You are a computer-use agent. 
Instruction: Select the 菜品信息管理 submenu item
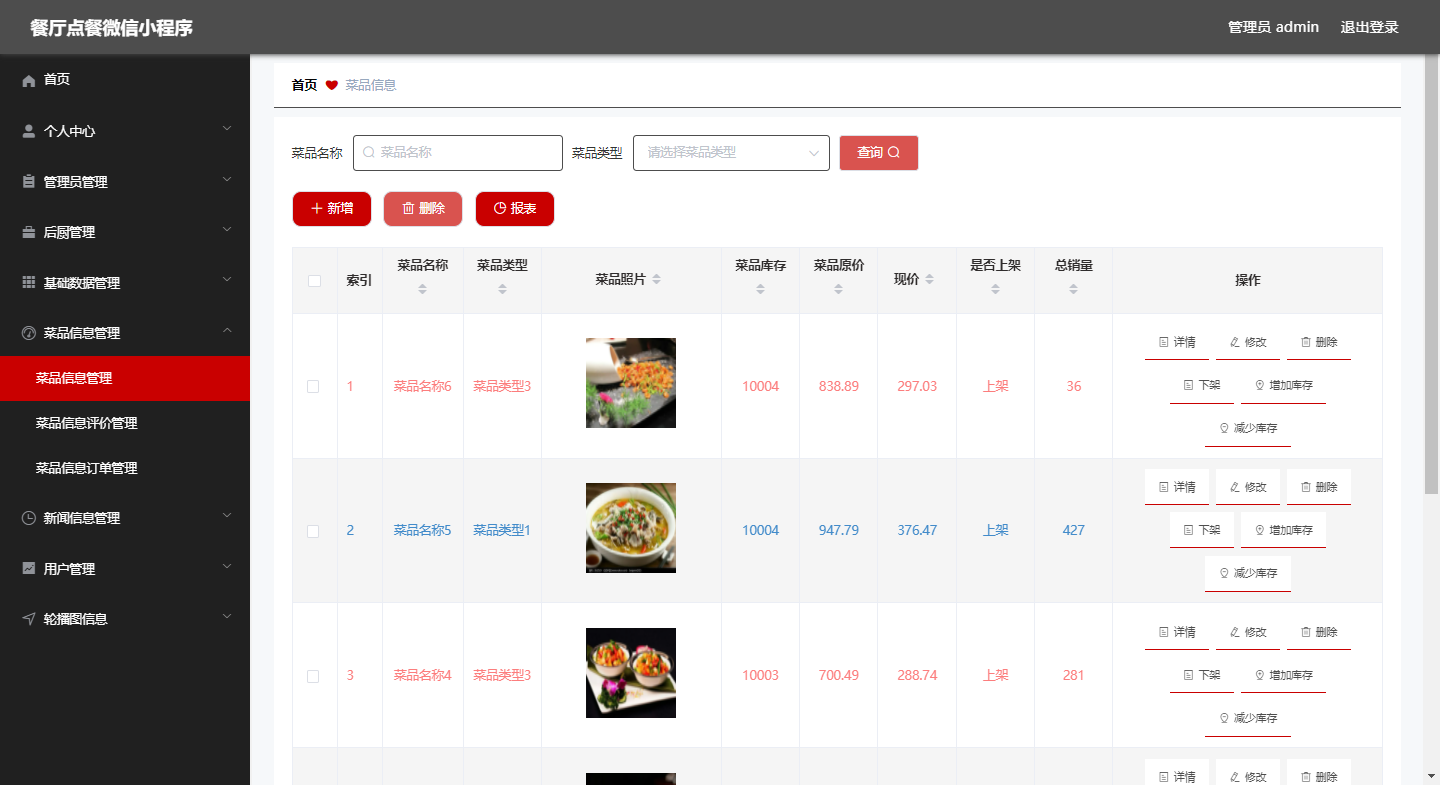125,378
